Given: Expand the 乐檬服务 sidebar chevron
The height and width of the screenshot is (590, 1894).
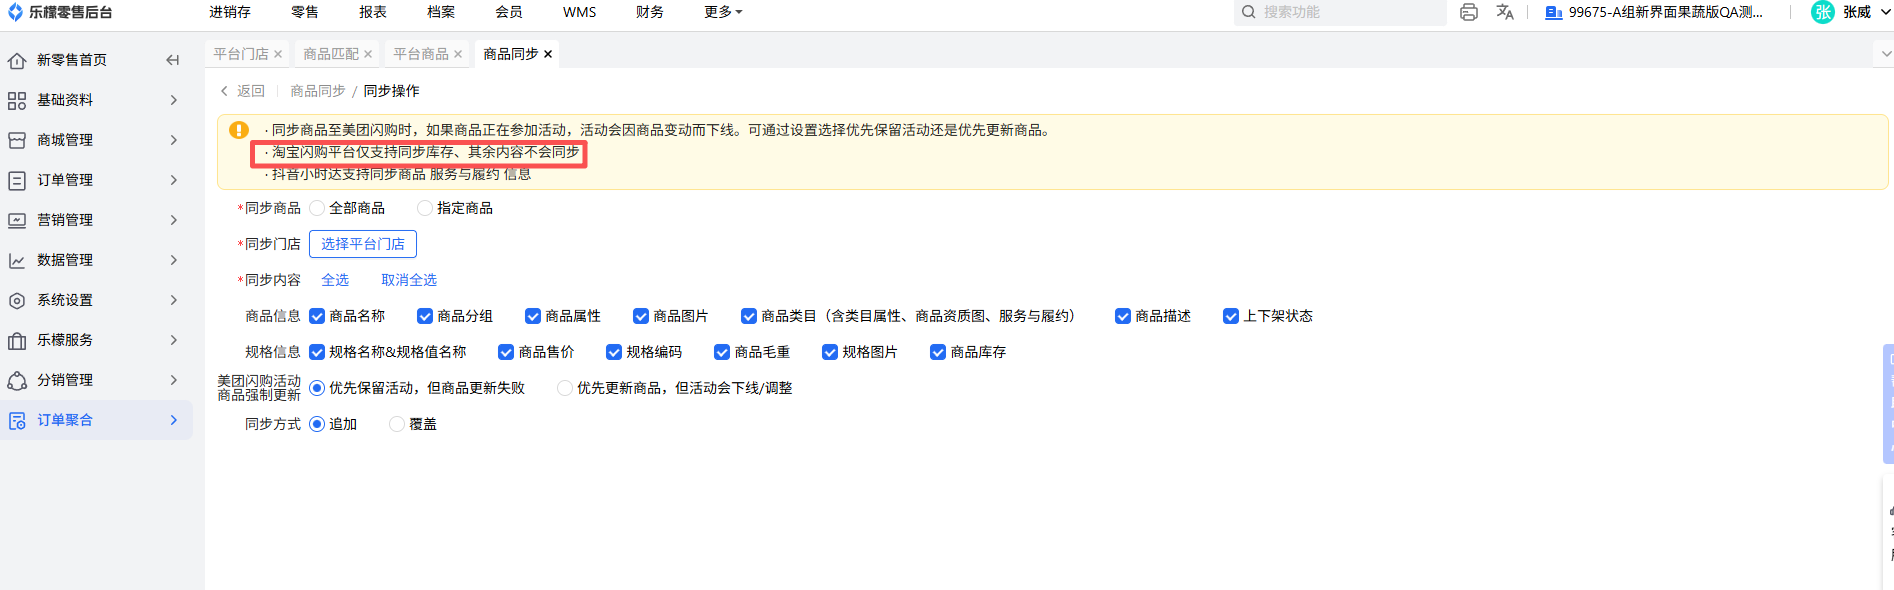Looking at the screenshot, I should [174, 340].
